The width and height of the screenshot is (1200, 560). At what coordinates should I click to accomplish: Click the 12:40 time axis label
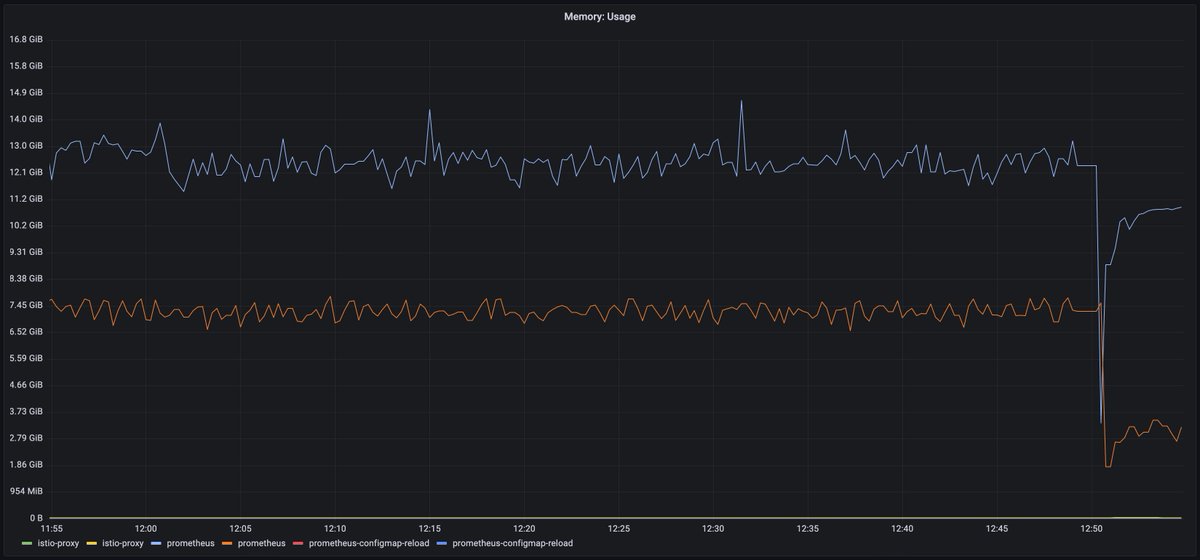[x=902, y=528]
